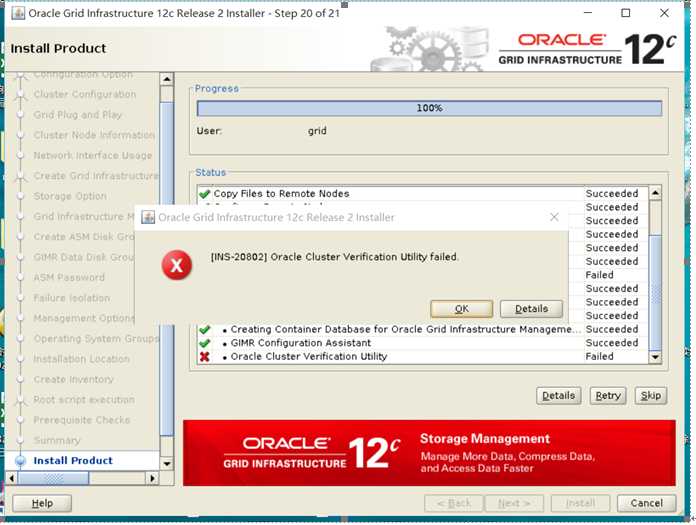Click the Storage Management banner
The height and width of the screenshot is (525, 696).
click(429, 453)
